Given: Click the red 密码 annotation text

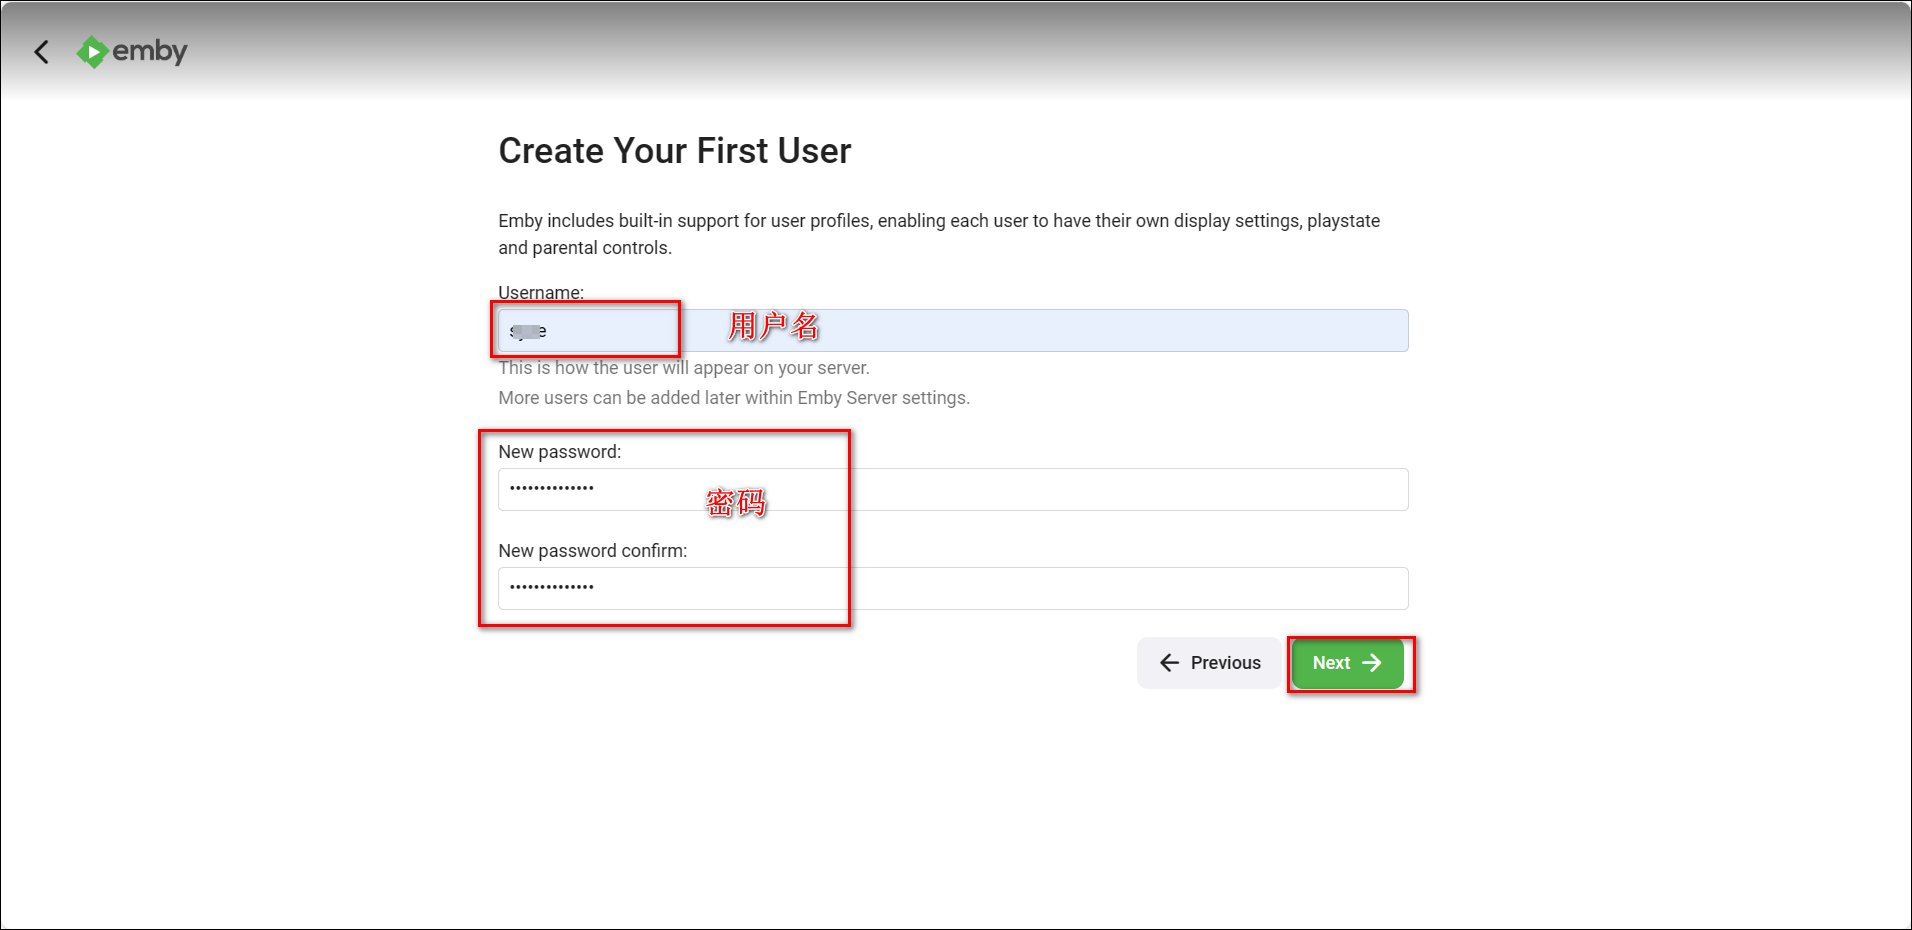Looking at the screenshot, I should (x=736, y=502).
